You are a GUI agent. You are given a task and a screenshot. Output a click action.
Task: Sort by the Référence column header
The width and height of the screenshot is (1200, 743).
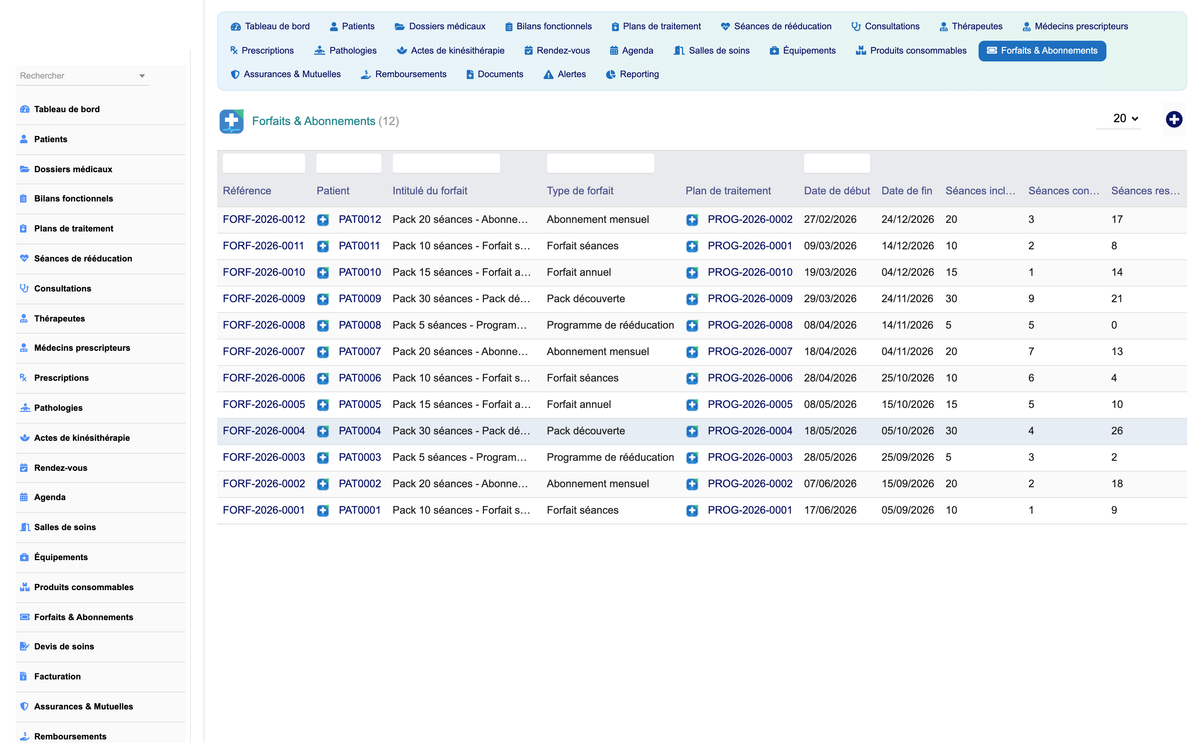247,191
